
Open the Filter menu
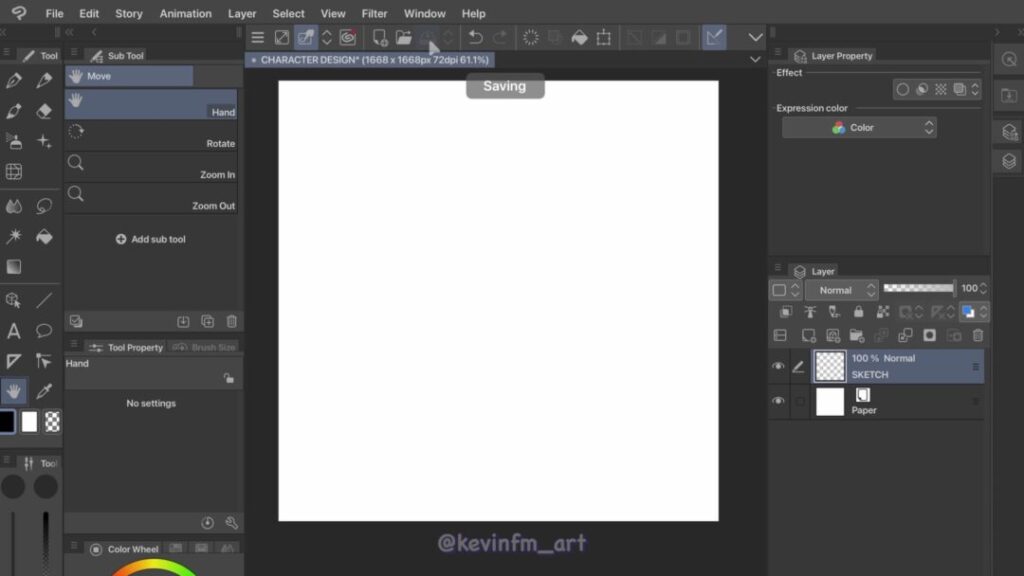coord(374,14)
